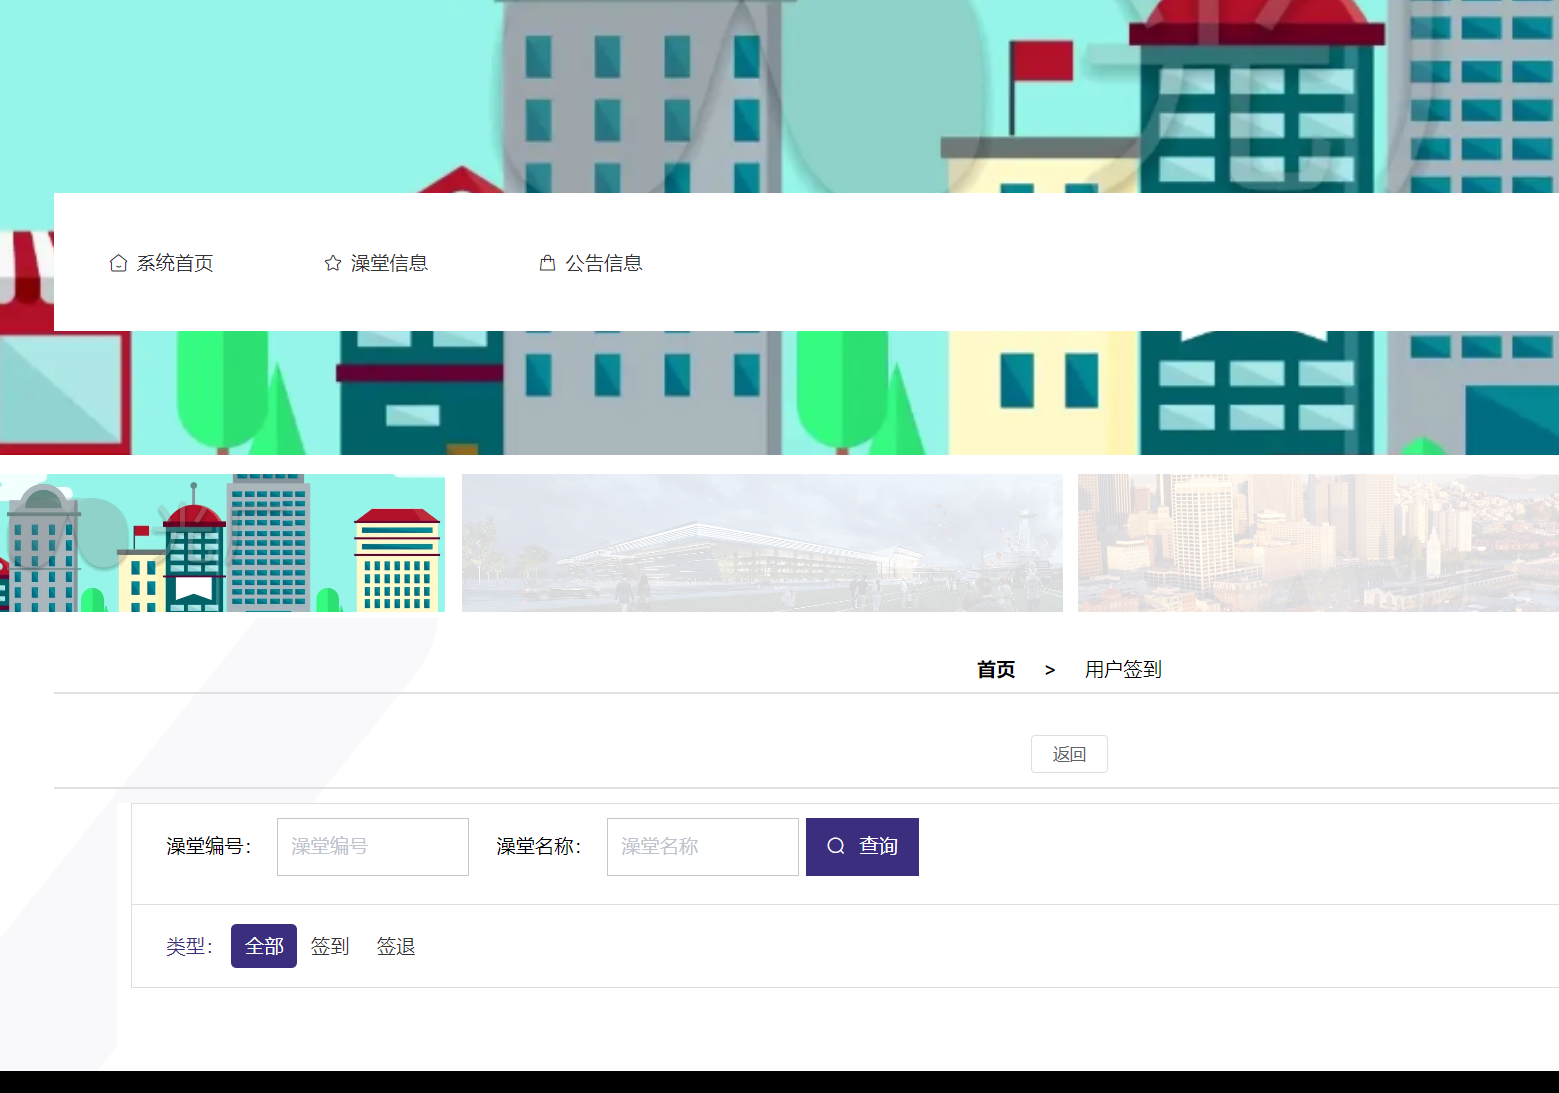Open the 首页 breadcrumb link

(x=996, y=669)
